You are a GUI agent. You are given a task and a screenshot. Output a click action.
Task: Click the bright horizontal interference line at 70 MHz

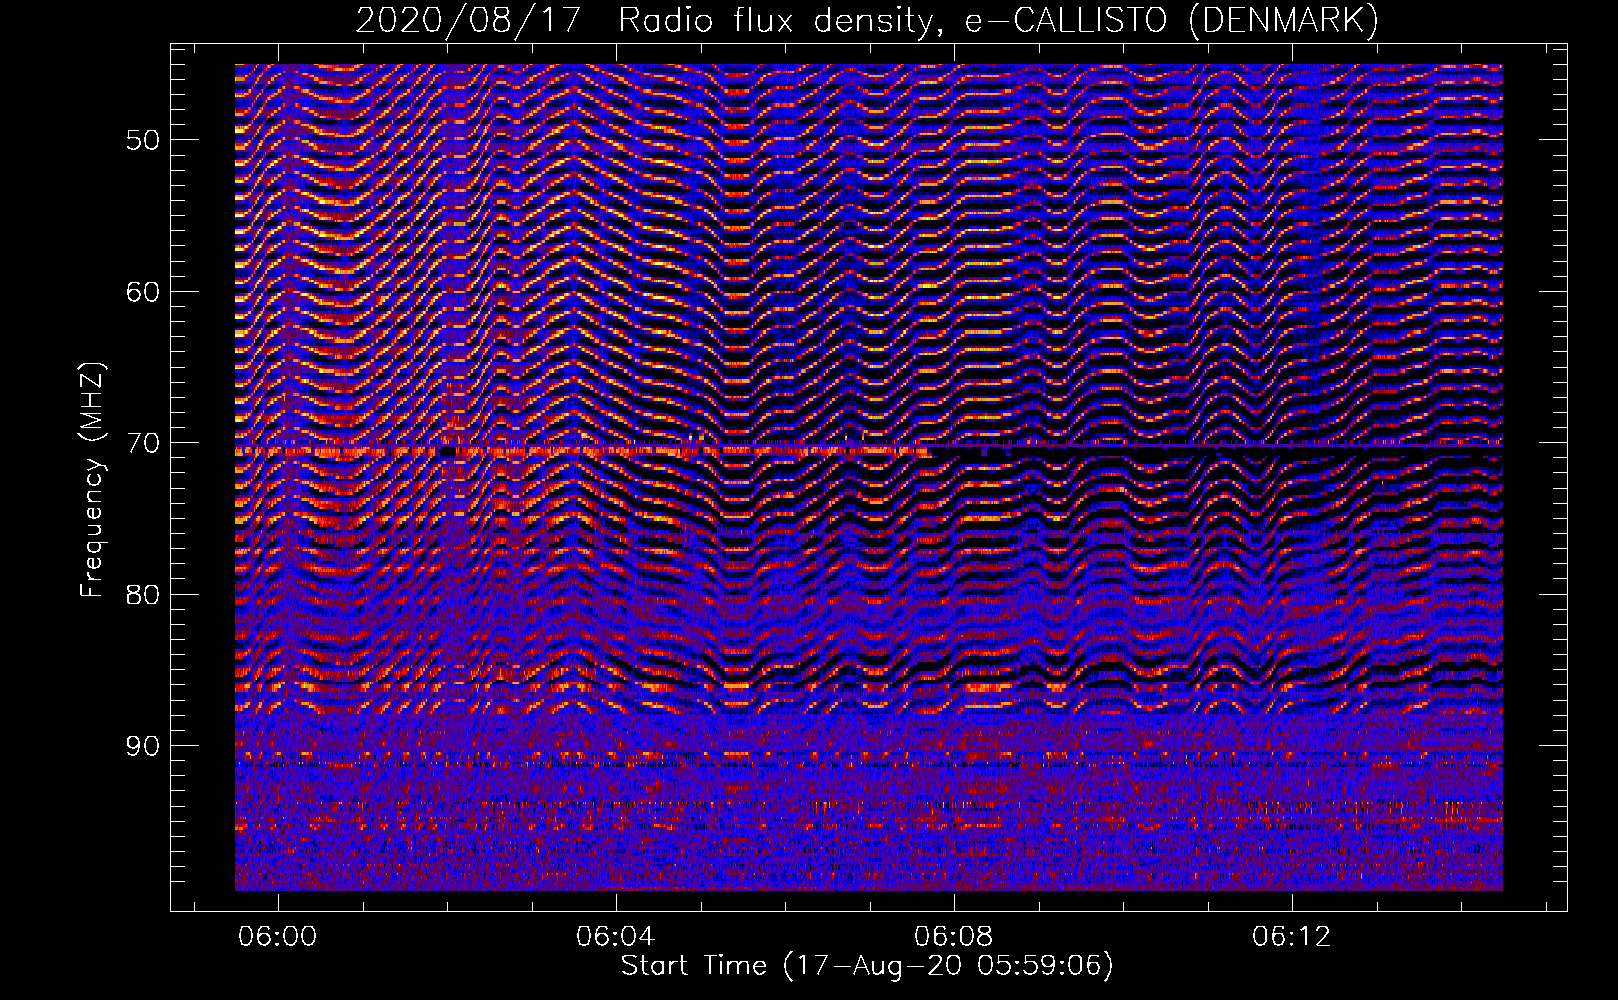click(x=582, y=452)
